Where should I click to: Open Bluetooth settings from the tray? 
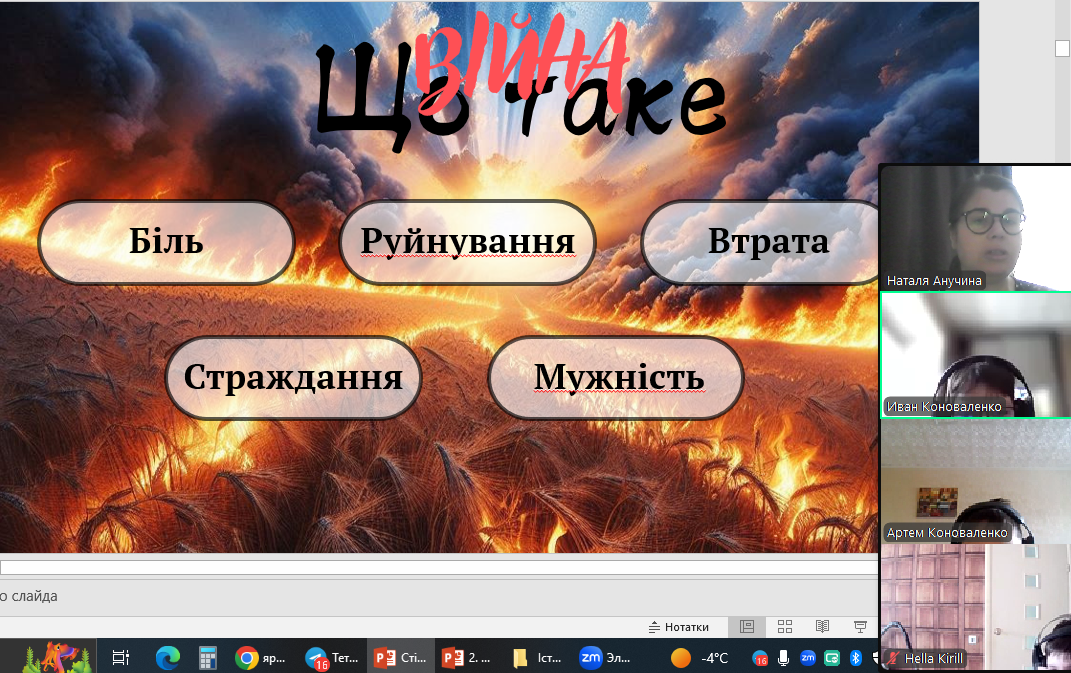coord(855,658)
